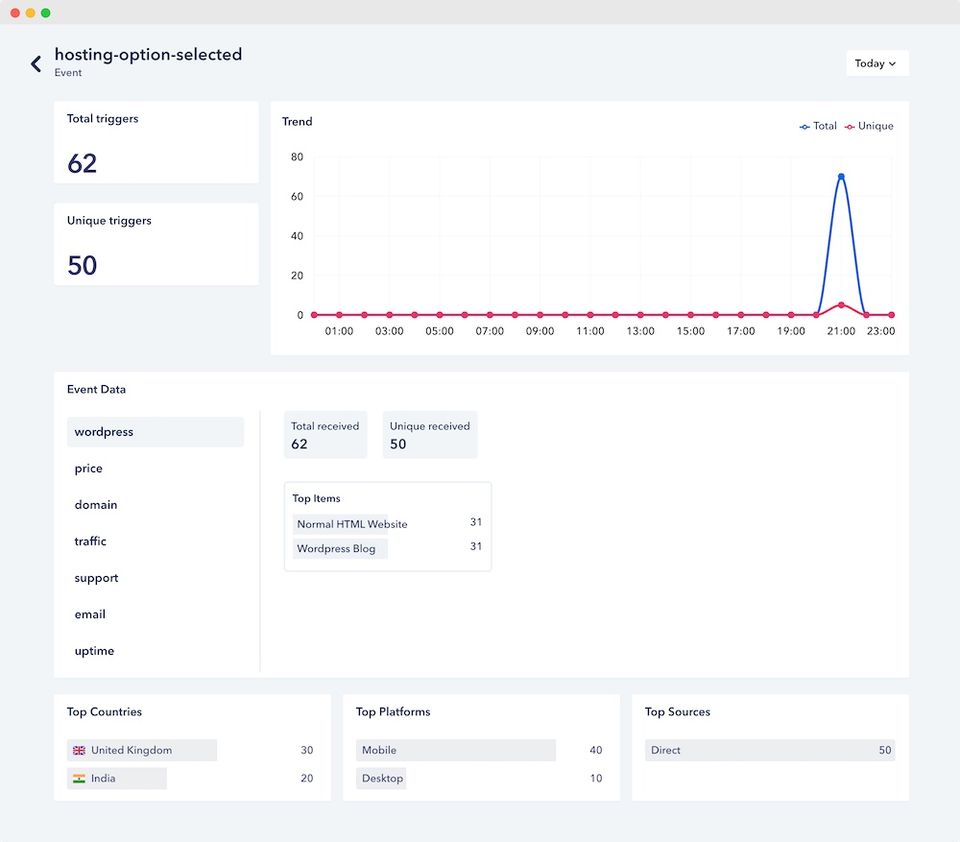Click the blue peak data point at 21:00

[841, 177]
